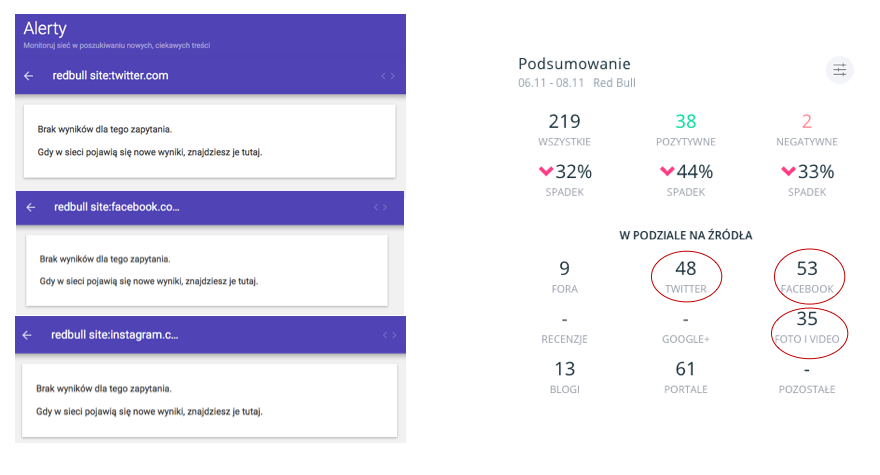The height and width of the screenshot is (475, 880).
Task: Open the Fora source with 9 mentions
Action: 564,269
